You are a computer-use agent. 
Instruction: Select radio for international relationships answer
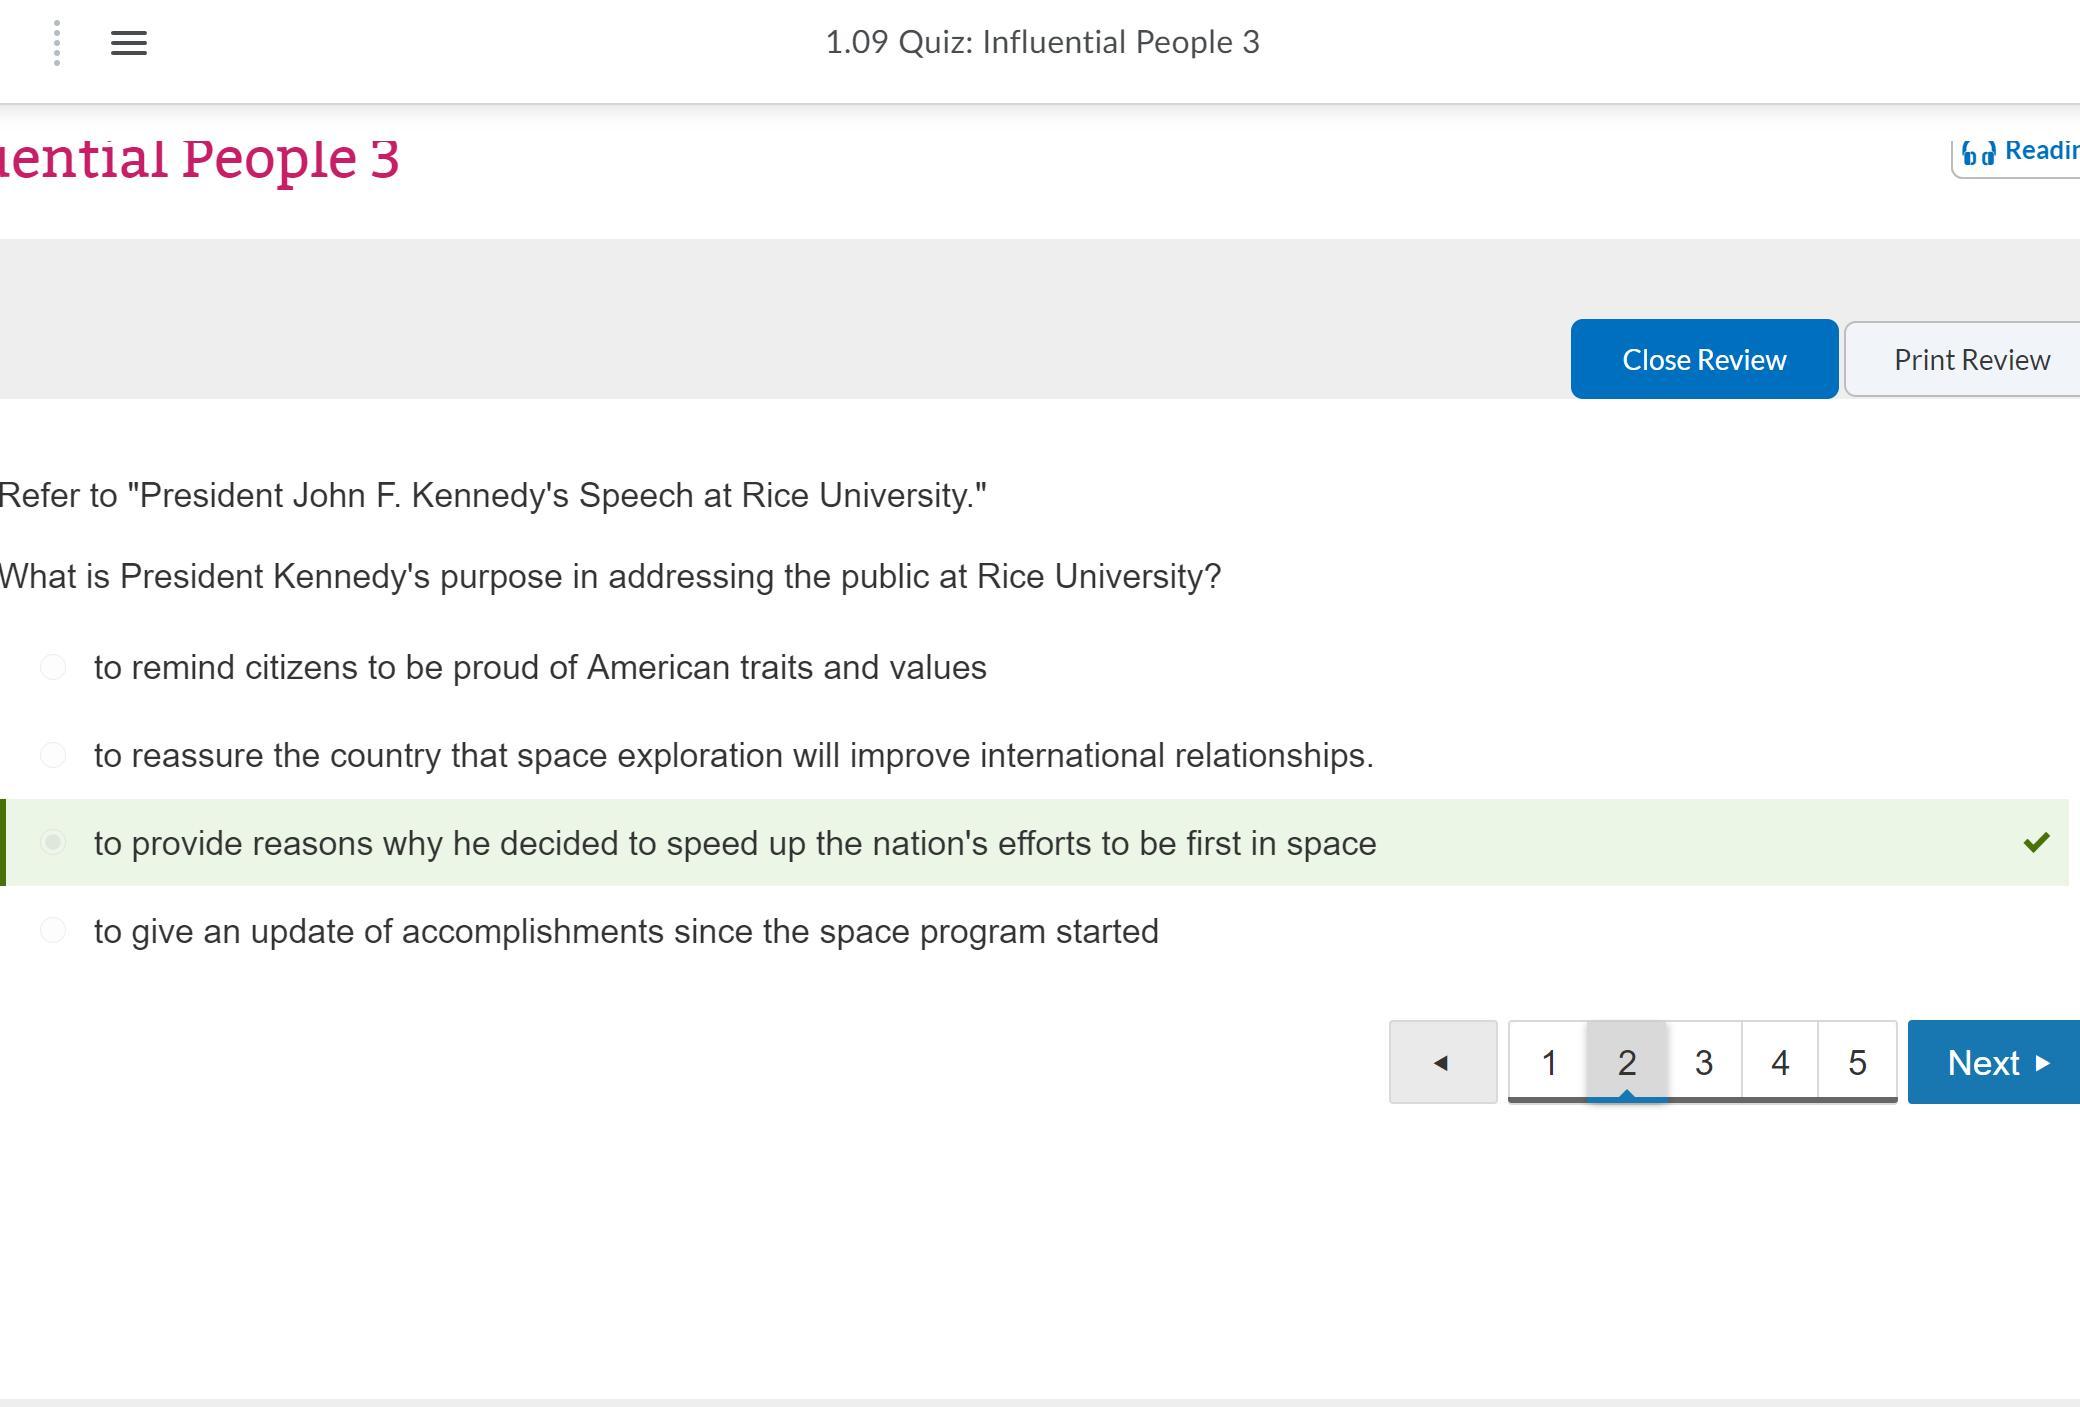point(53,755)
